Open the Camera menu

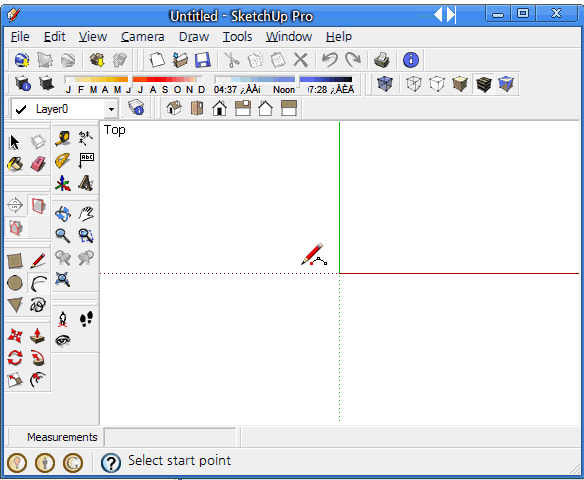click(142, 36)
